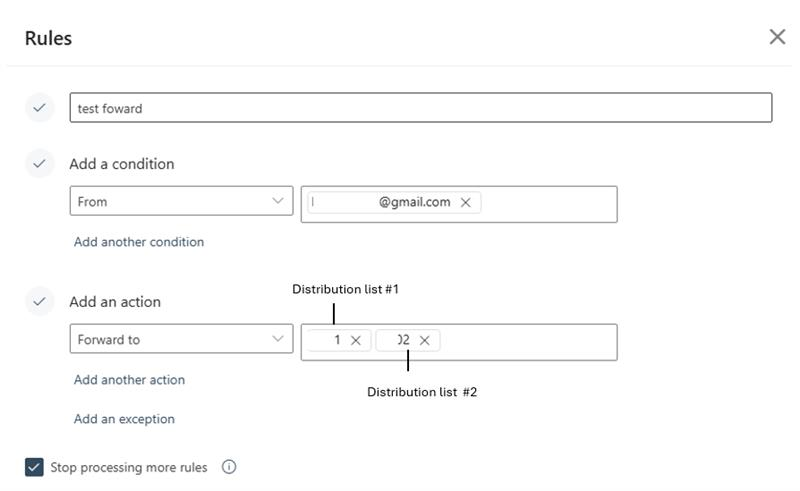Open info tooltip for Stop processing rules
800x491 pixels.
(x=229, y=467)
